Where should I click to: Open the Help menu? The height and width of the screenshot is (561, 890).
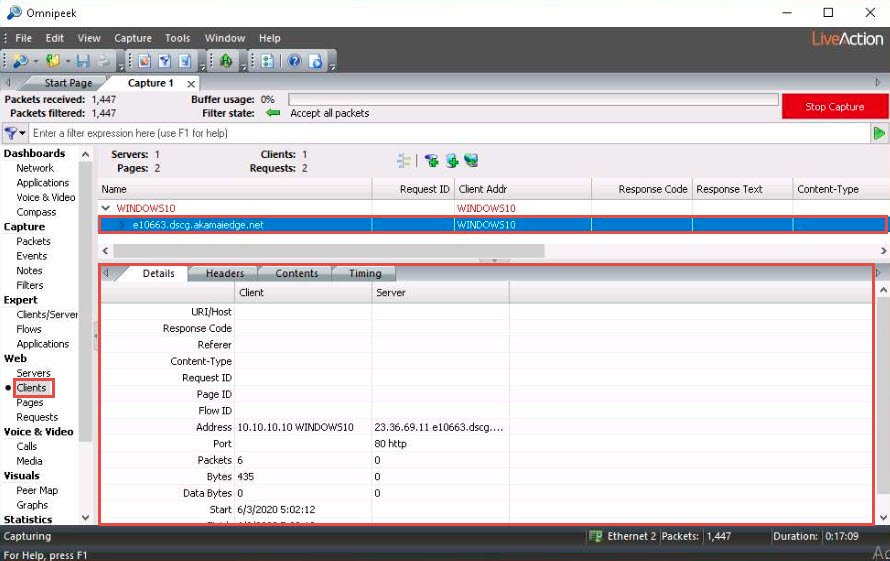click(270, 38)
